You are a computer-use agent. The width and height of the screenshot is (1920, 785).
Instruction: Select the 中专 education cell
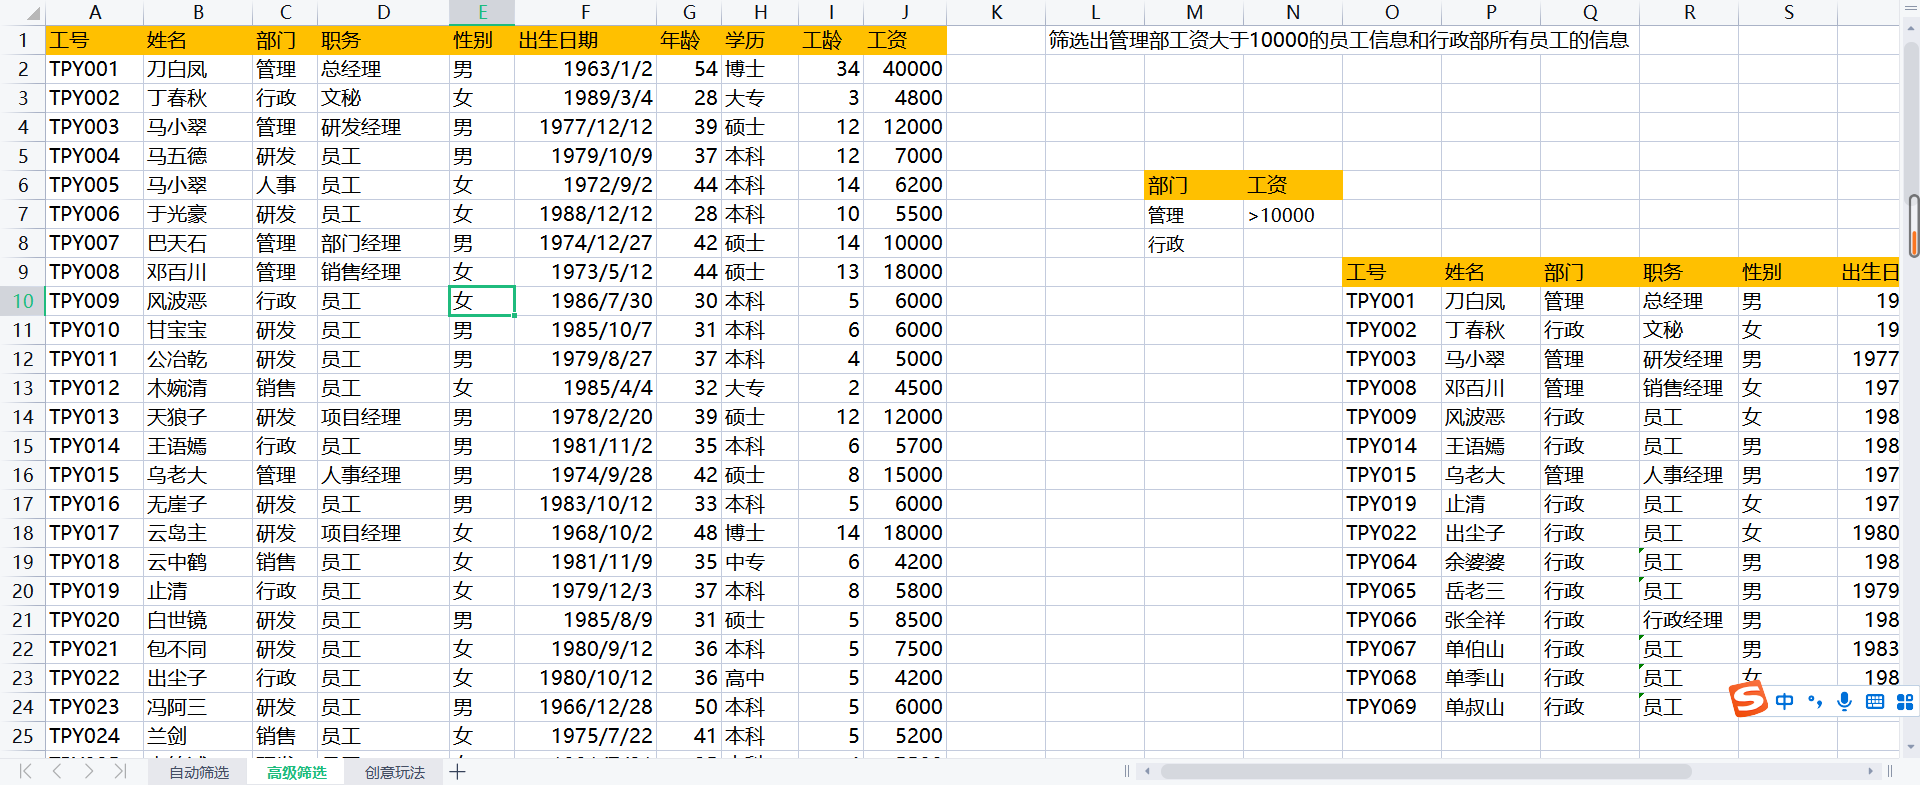[x=760, y=562]
